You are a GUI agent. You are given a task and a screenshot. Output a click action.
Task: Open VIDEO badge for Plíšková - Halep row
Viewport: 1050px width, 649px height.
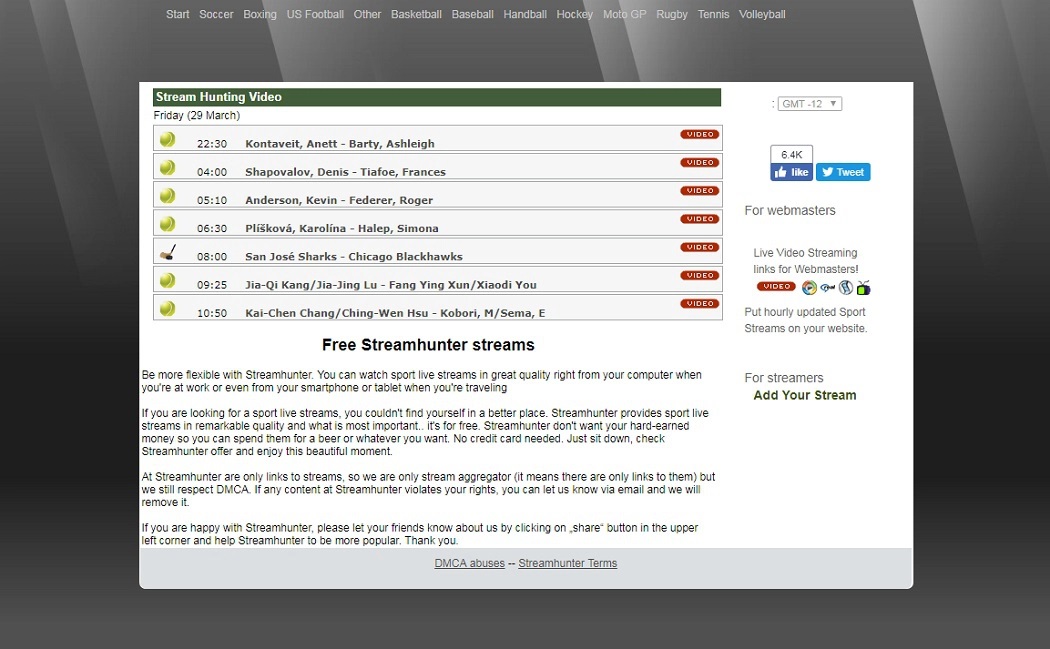pyautogui.click(x=700, y=219)
